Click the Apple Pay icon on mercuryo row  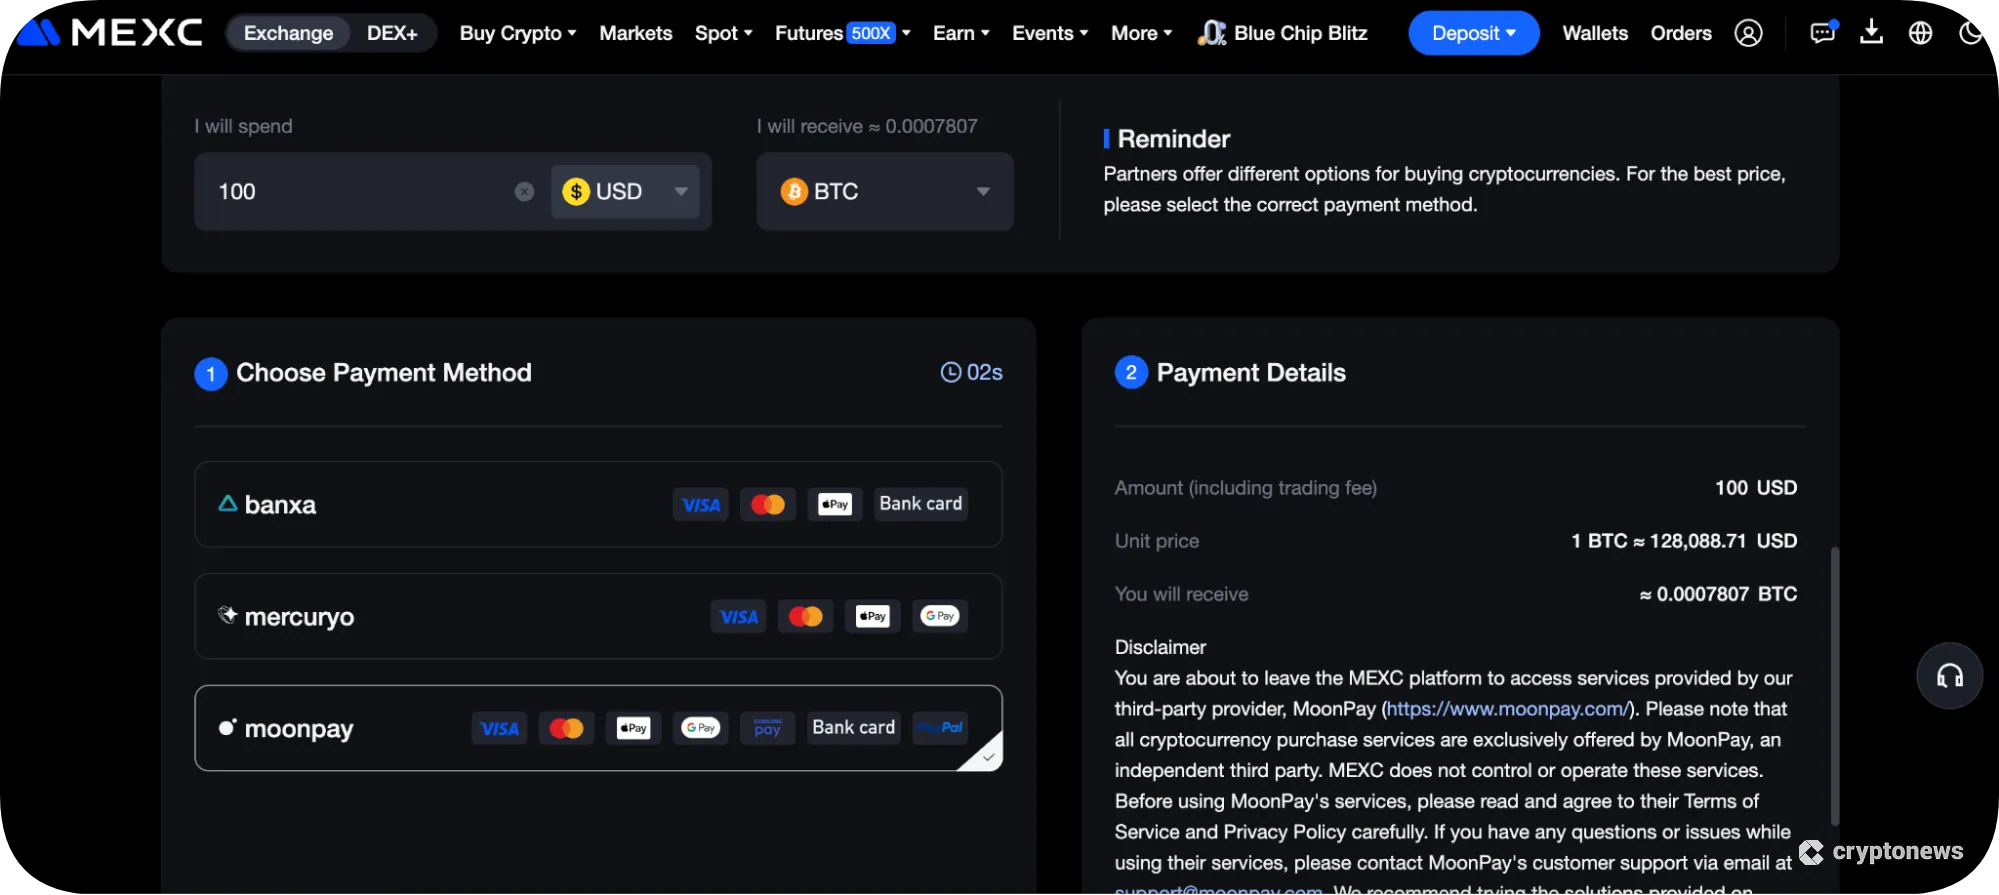(873, 617)
